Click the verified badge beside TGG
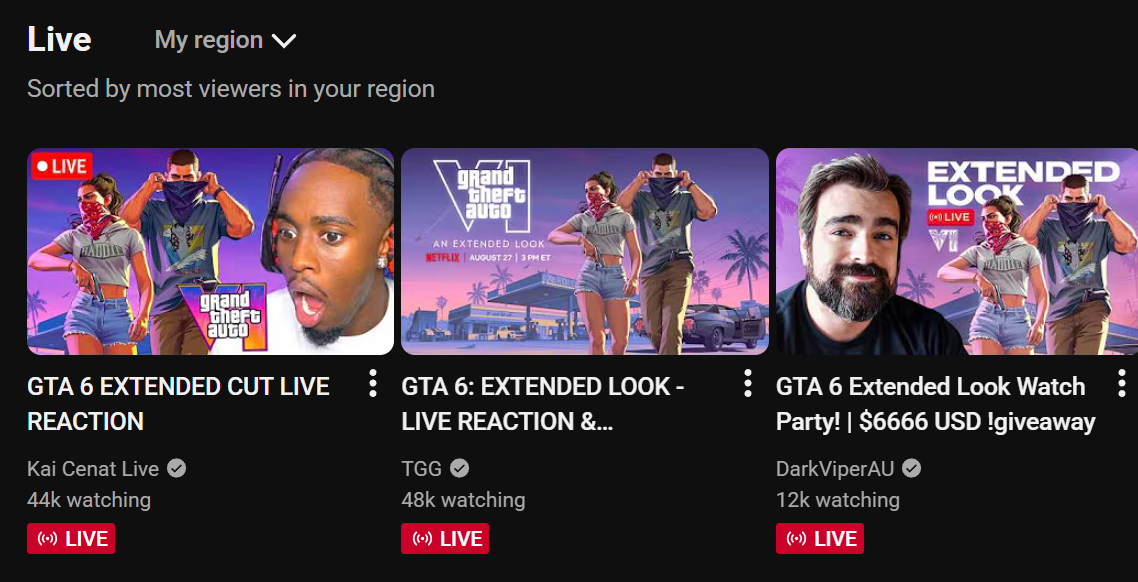Viewport: 1138px width, 582px height. pos(459,469)
